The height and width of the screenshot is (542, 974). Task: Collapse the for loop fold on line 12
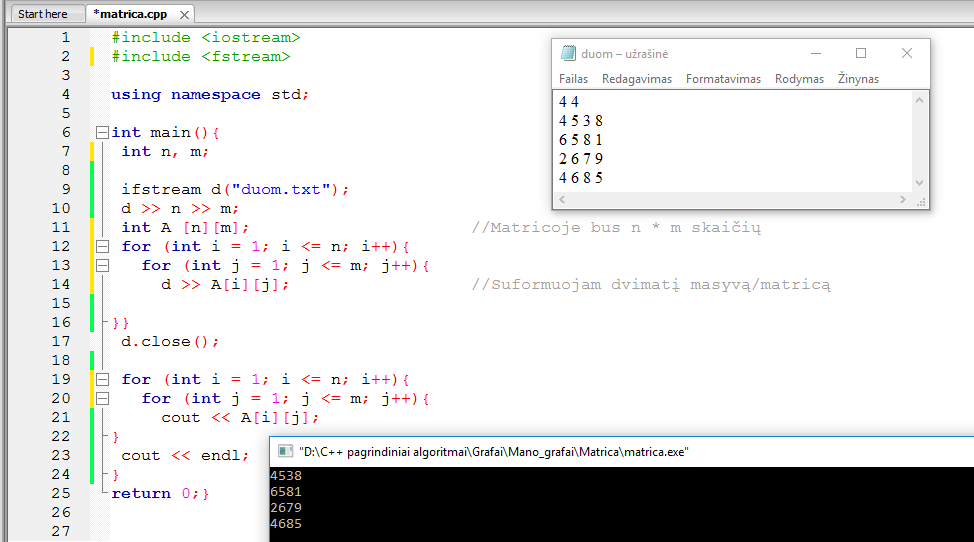coord(102,246)
